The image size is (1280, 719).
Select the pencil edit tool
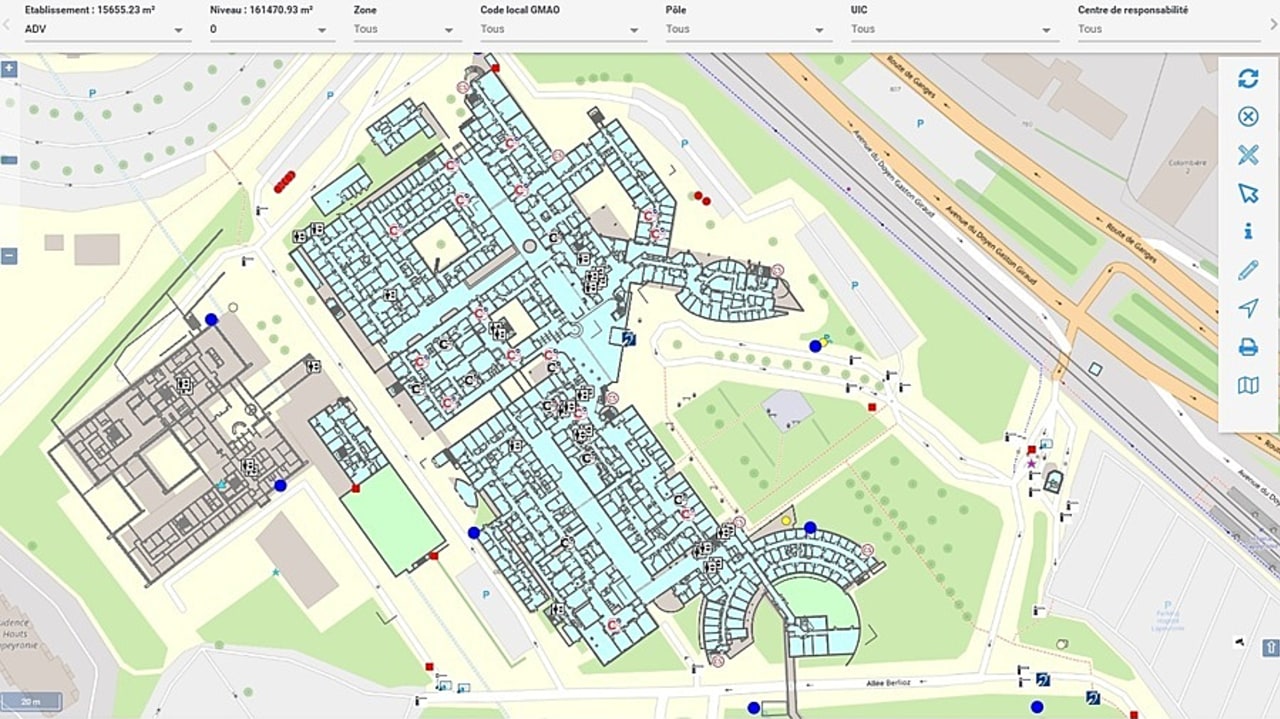click(1248, 270)
